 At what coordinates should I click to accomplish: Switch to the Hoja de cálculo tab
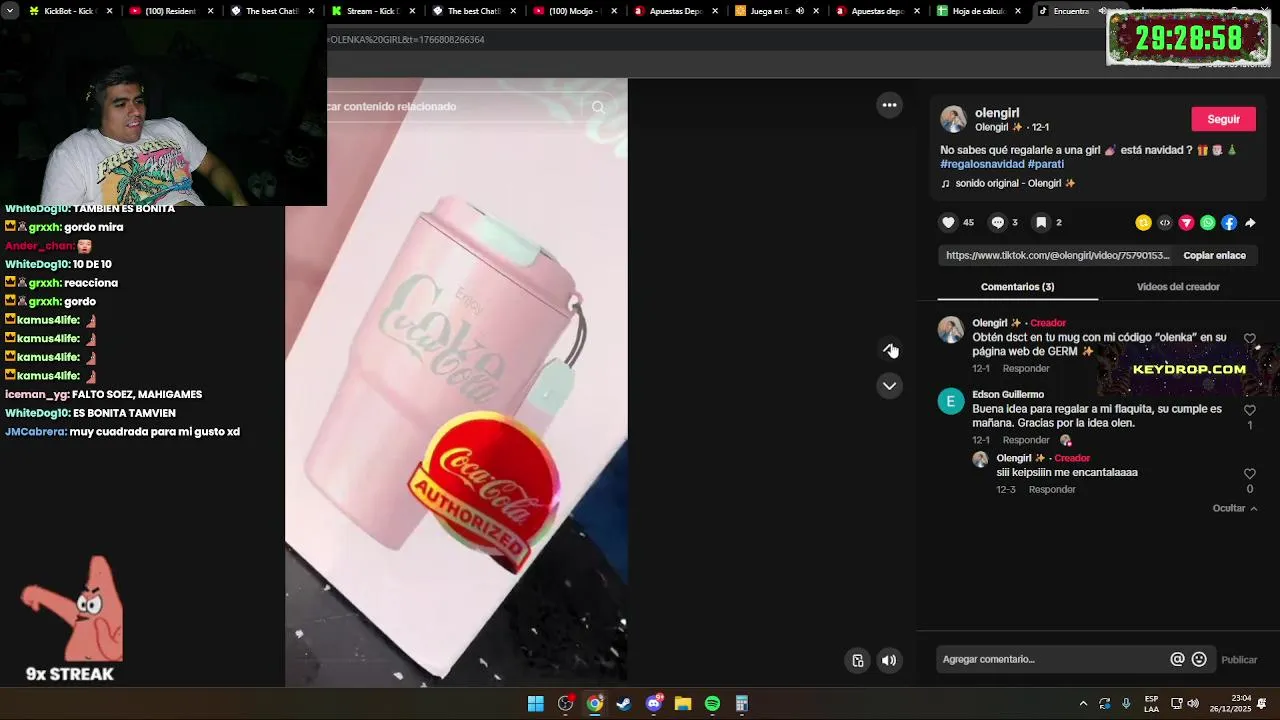click(978, 11)
